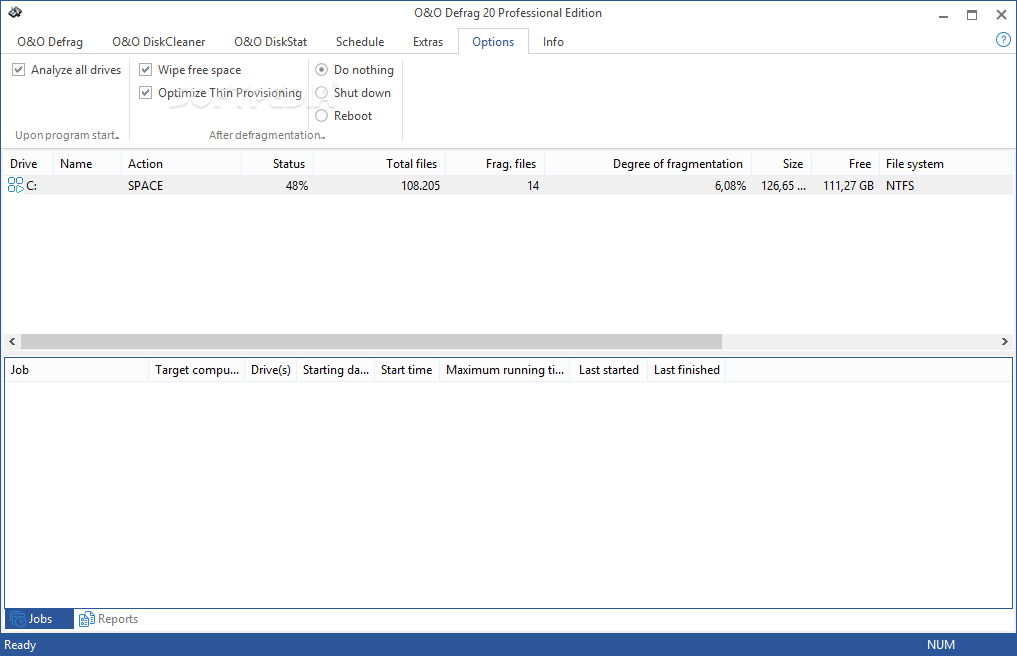Open the Extras tab

(428, 42)
